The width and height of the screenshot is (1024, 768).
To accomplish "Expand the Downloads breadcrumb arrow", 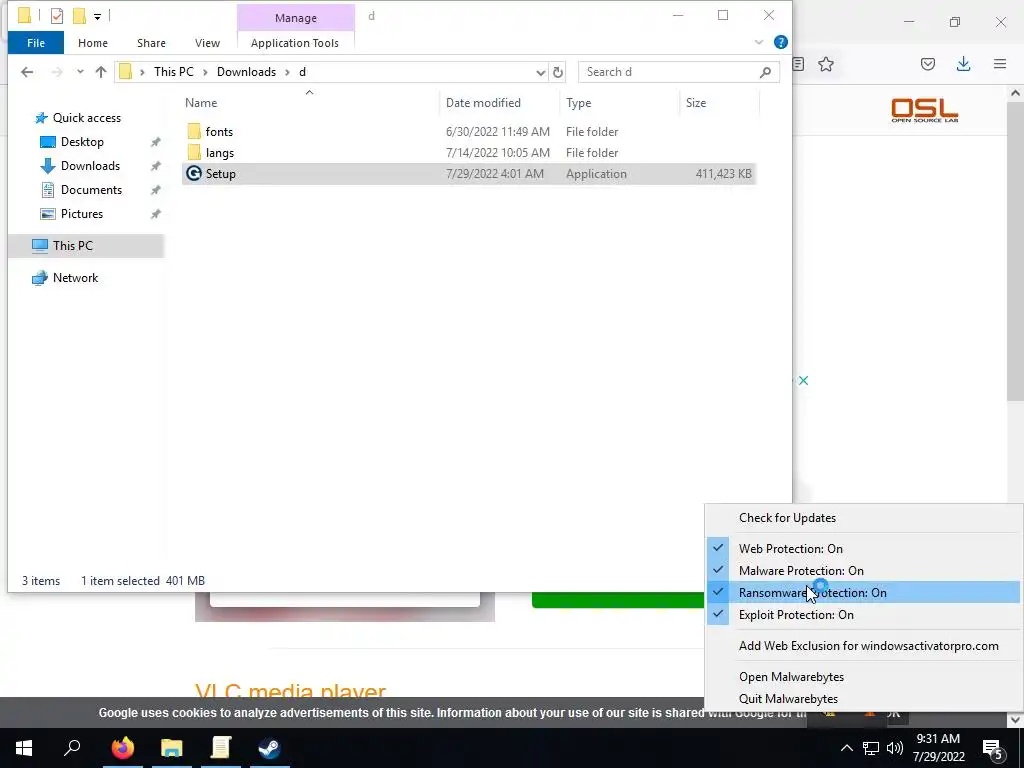I will (x=287, y=72).
